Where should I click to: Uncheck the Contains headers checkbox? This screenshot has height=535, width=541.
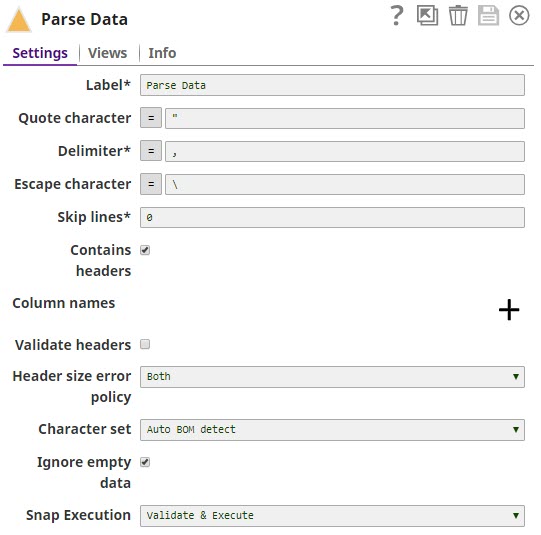tap(145, 250)
